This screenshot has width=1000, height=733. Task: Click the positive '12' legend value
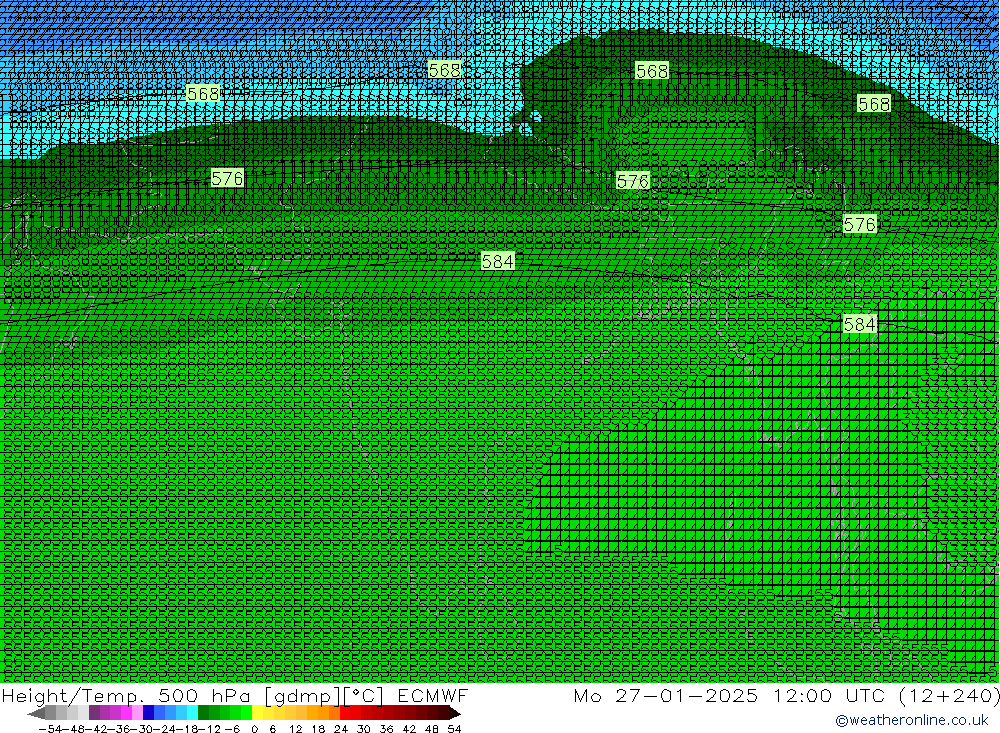(295, 729)
